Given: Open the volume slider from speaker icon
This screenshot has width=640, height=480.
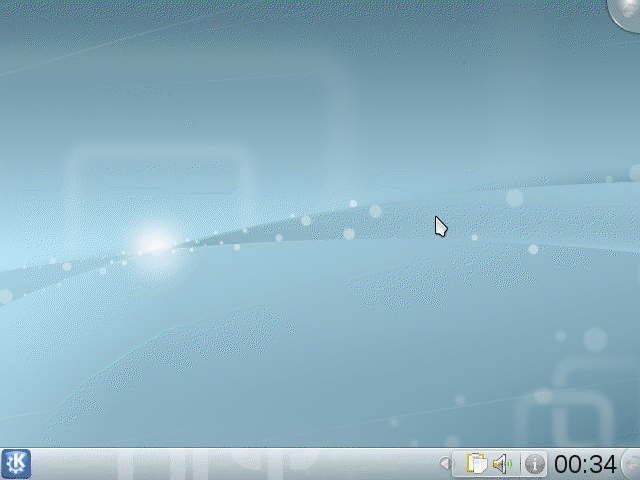Looking at the screenshot, I should point(502,464).
